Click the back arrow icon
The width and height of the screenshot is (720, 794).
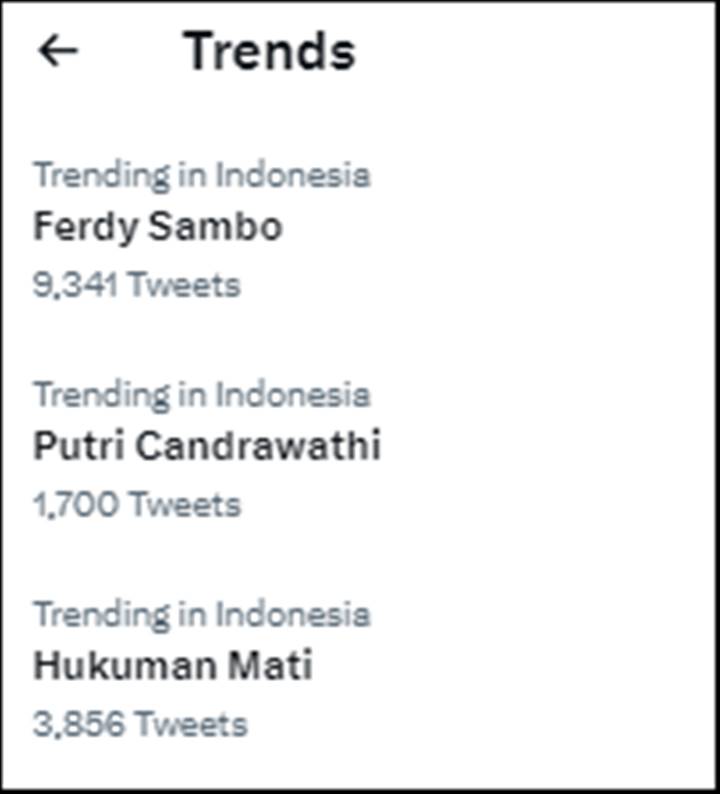[58, 51]
